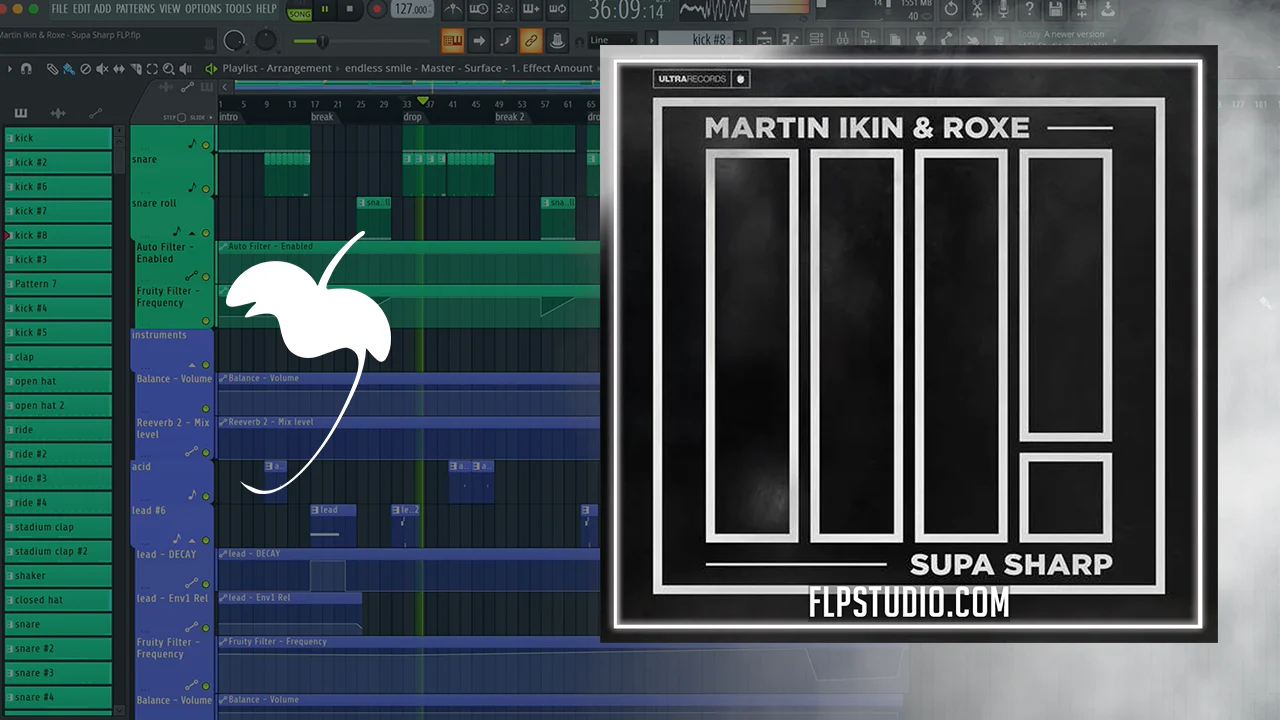This screenshot has width=1280, height=720.
Task: Open the TOOLS menu
Action: tap(238, 9)
